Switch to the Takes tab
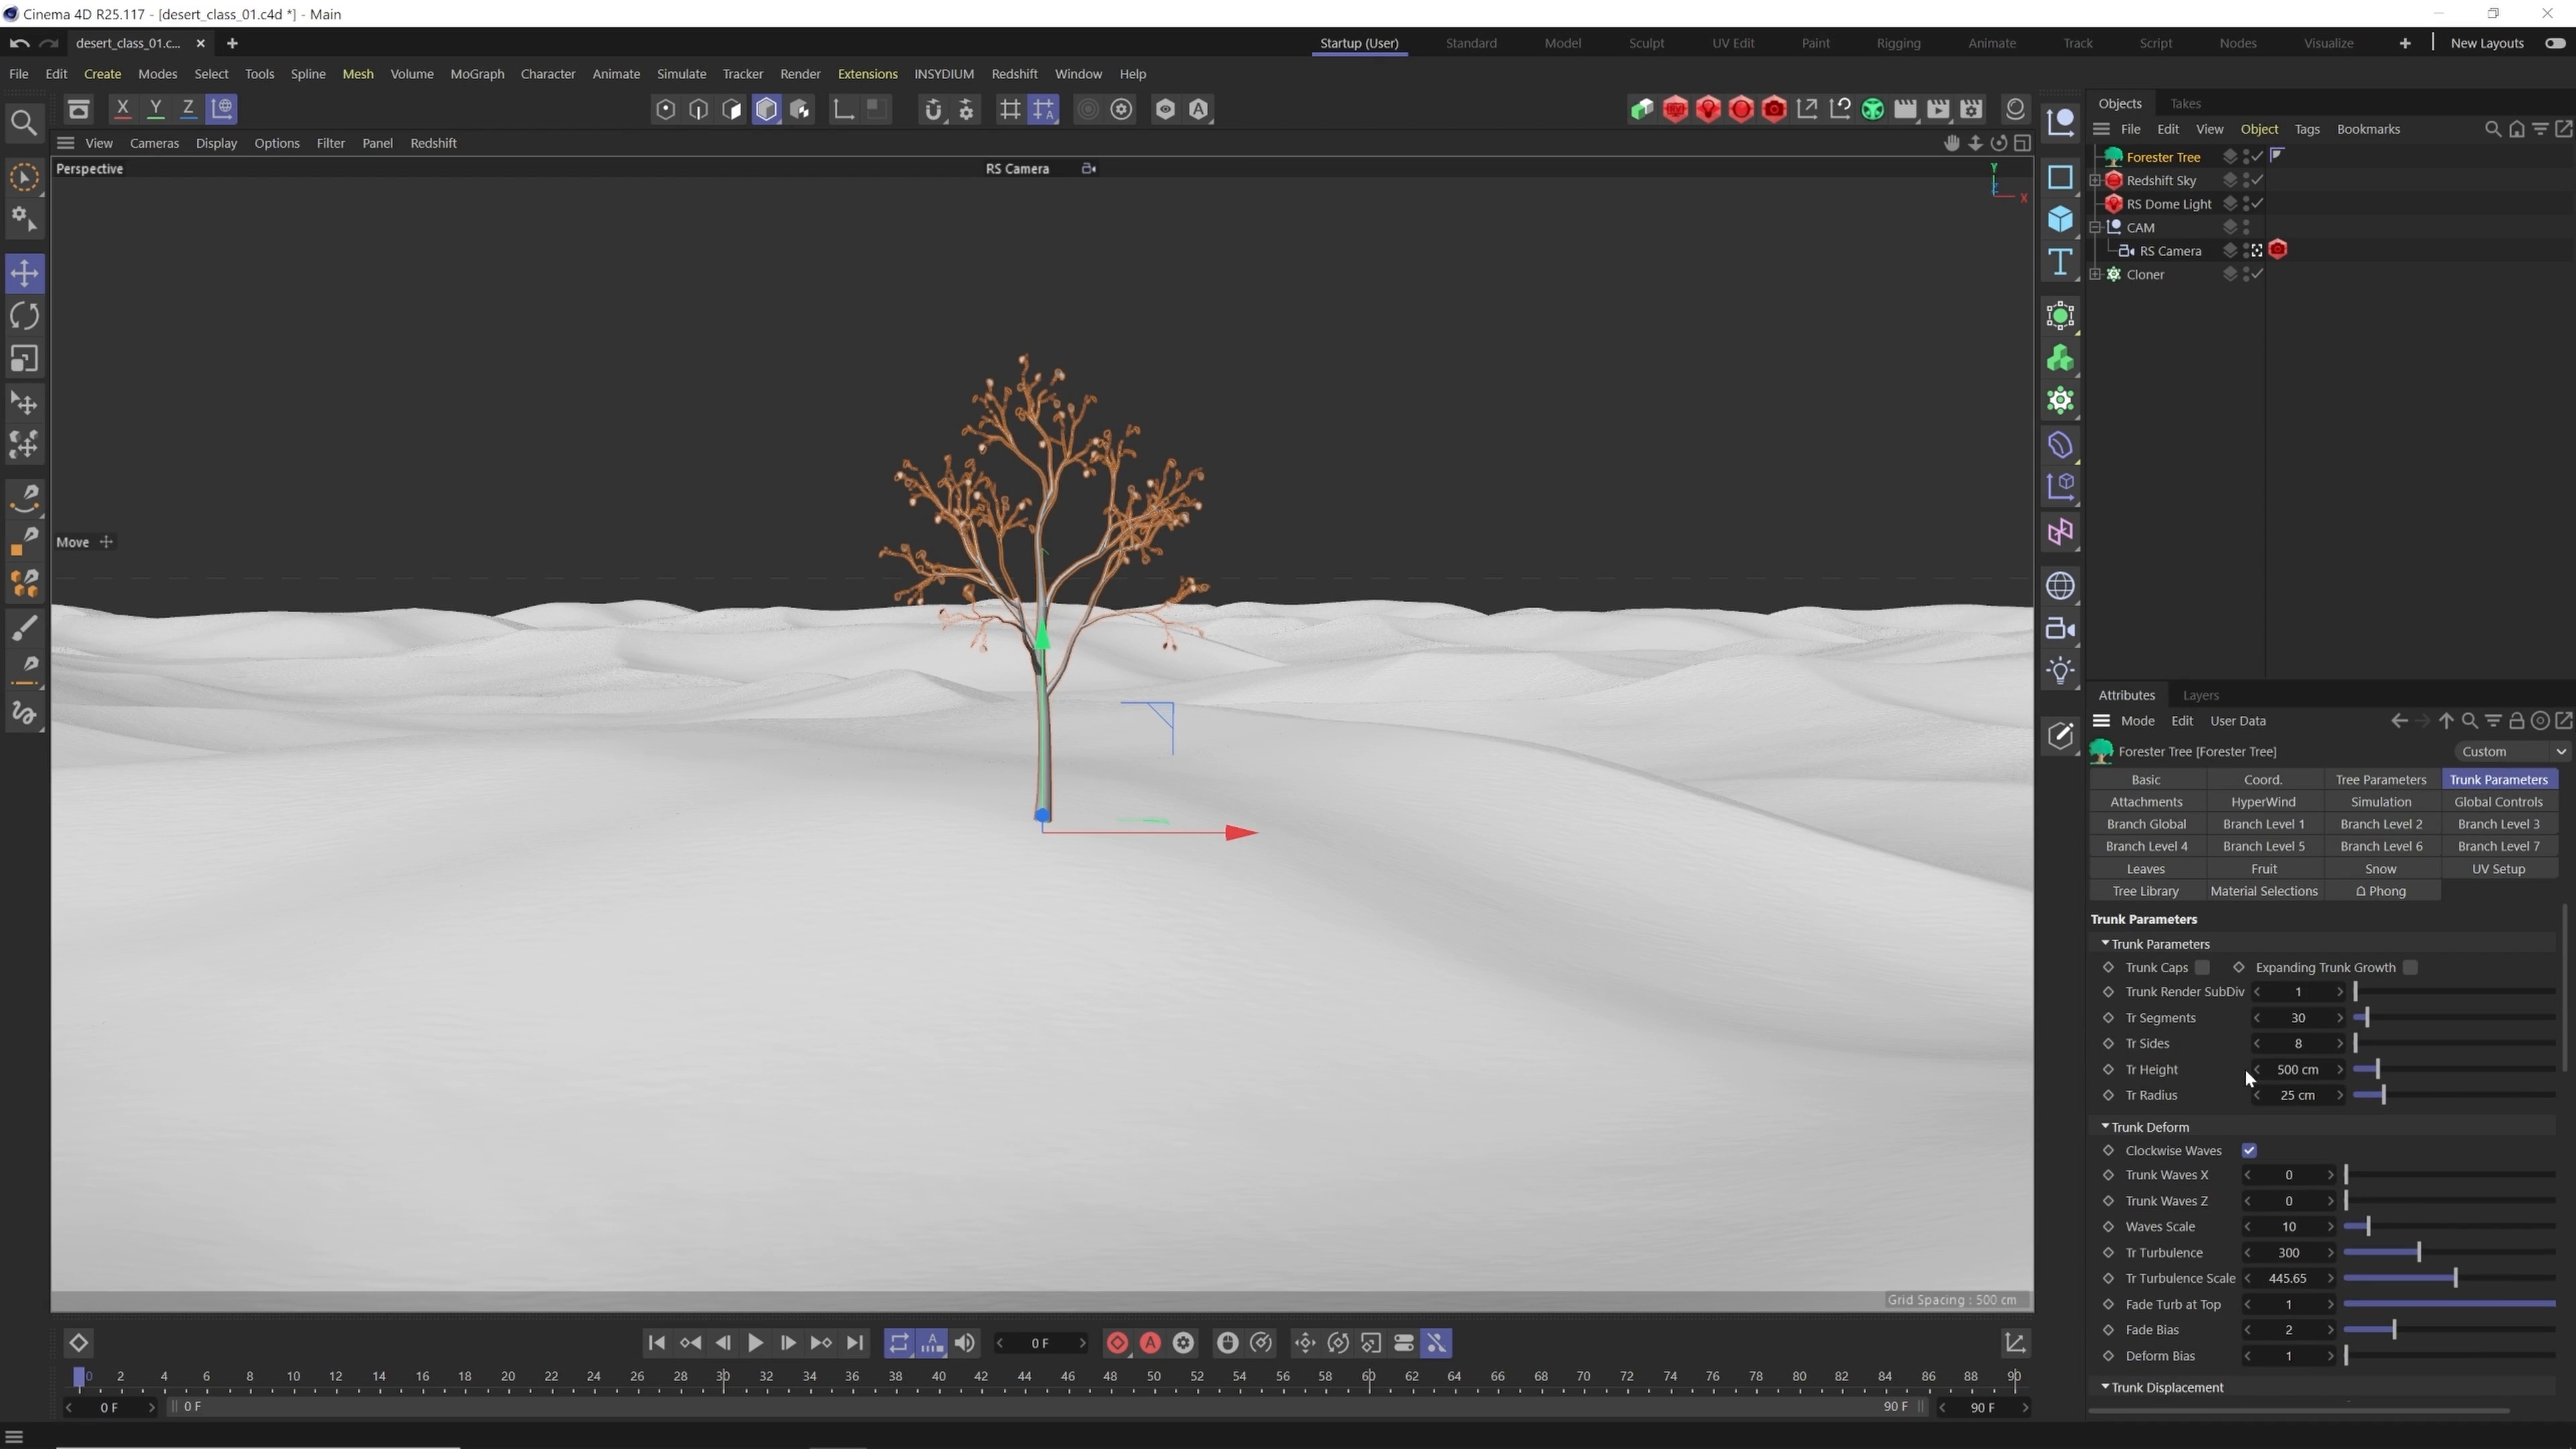Image resolution: width=2576 pixels, height=1449 pixels. [x=2185, y=103]
